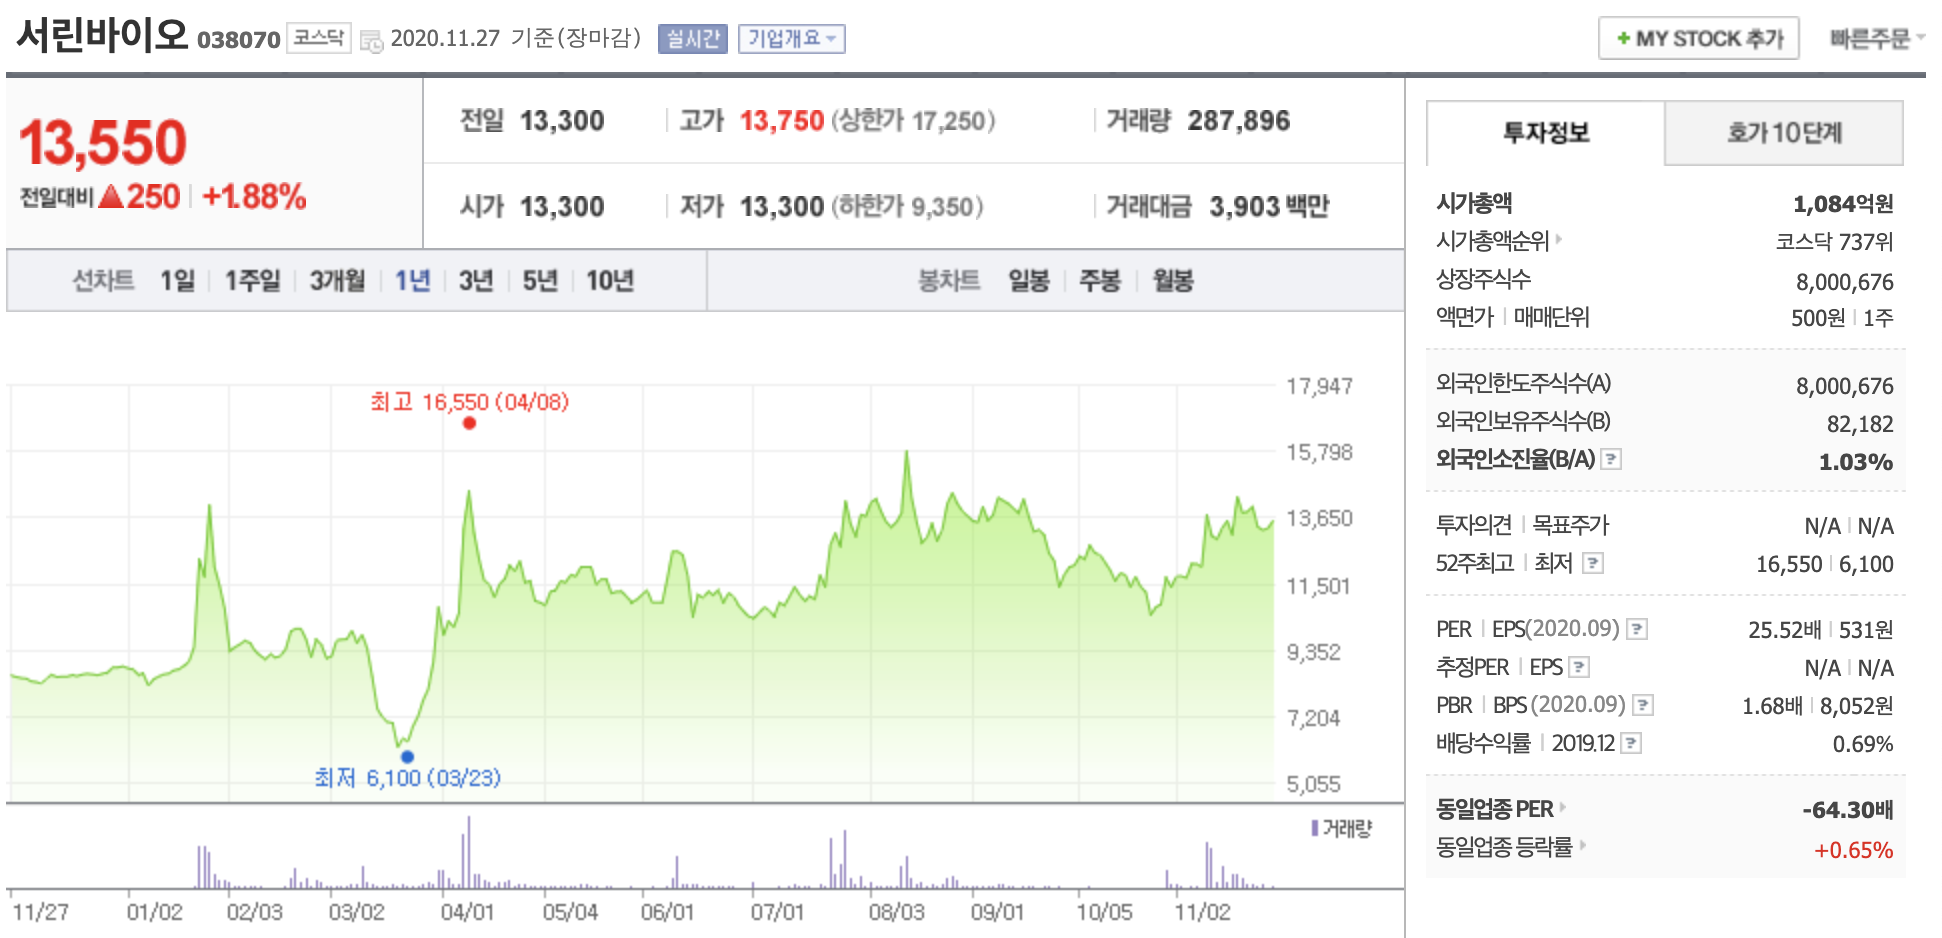Viewport: 1942px width, 938px height.
Task: Show the 일봉 candlestick chart
Action: point(1029,281)
